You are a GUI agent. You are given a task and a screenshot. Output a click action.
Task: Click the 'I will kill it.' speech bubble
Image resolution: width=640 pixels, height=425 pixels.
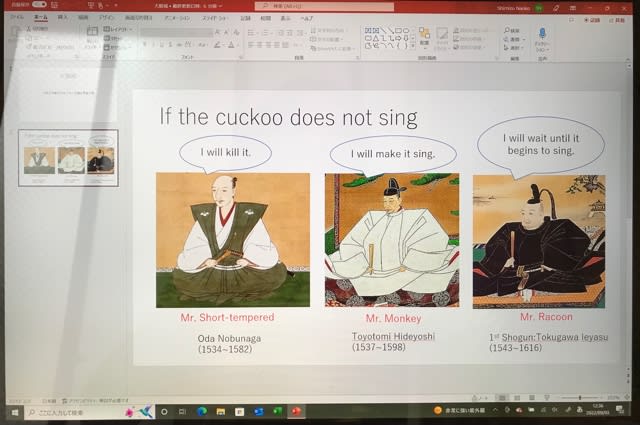click(225, 153)
